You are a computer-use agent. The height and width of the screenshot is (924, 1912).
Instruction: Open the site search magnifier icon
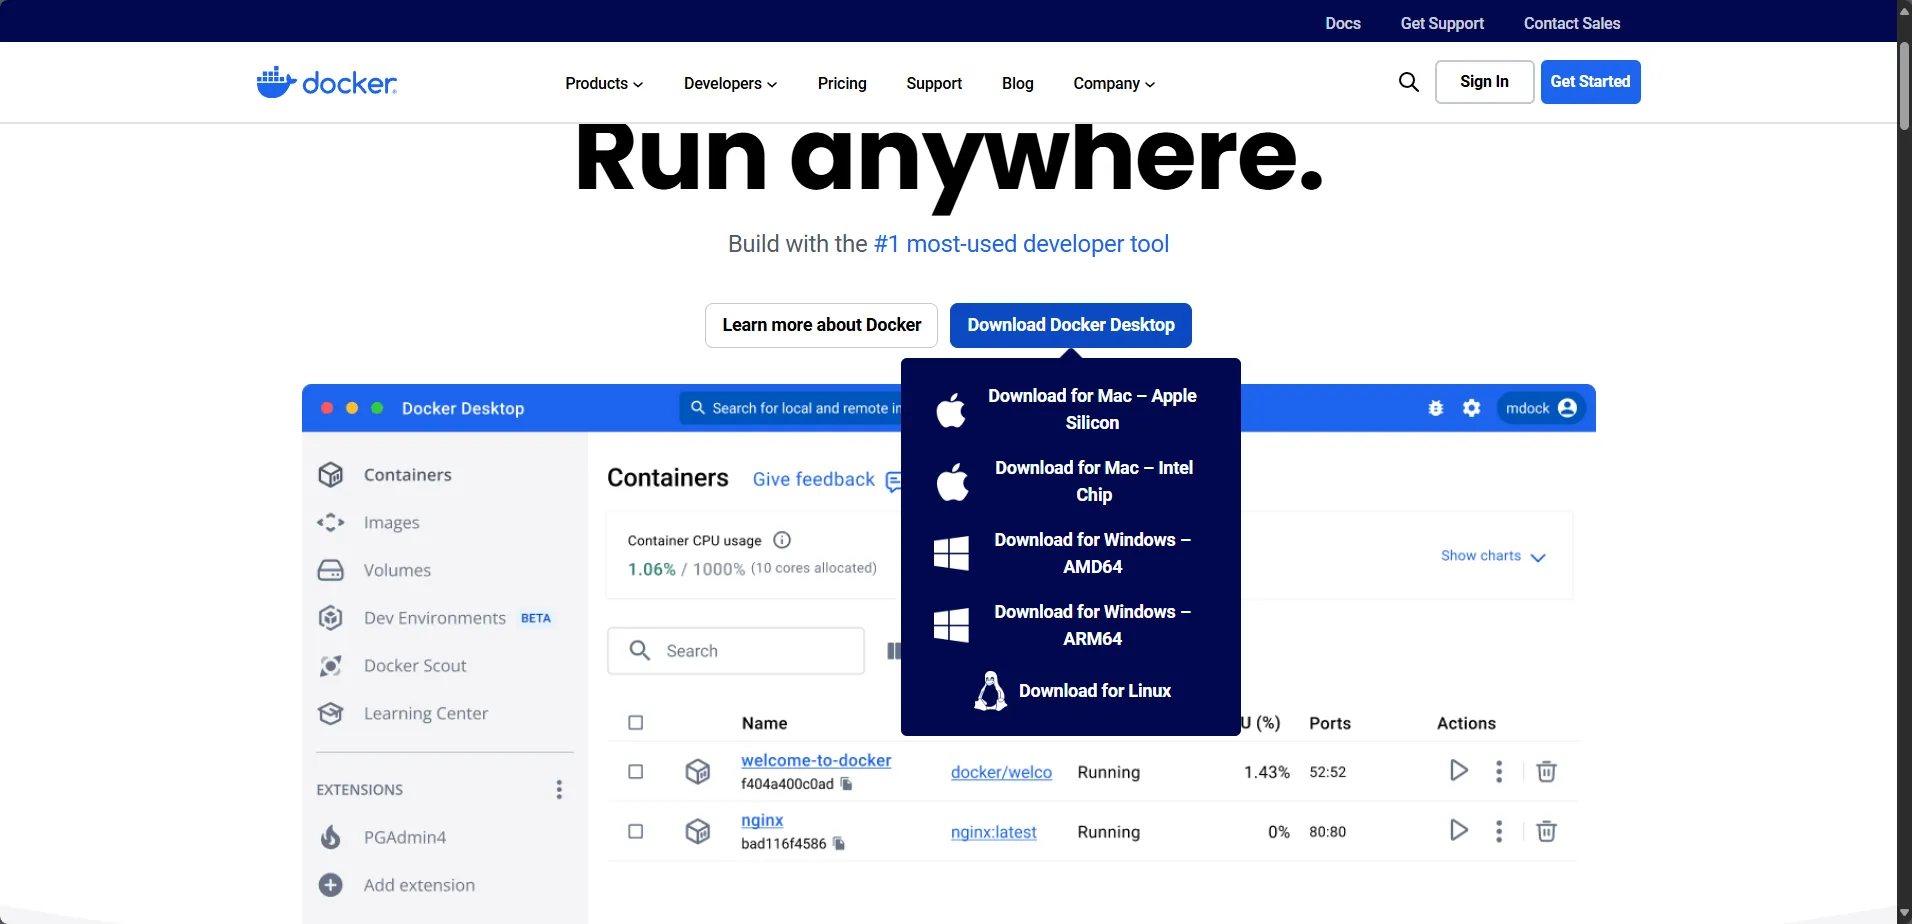[x=1408, y=82]
